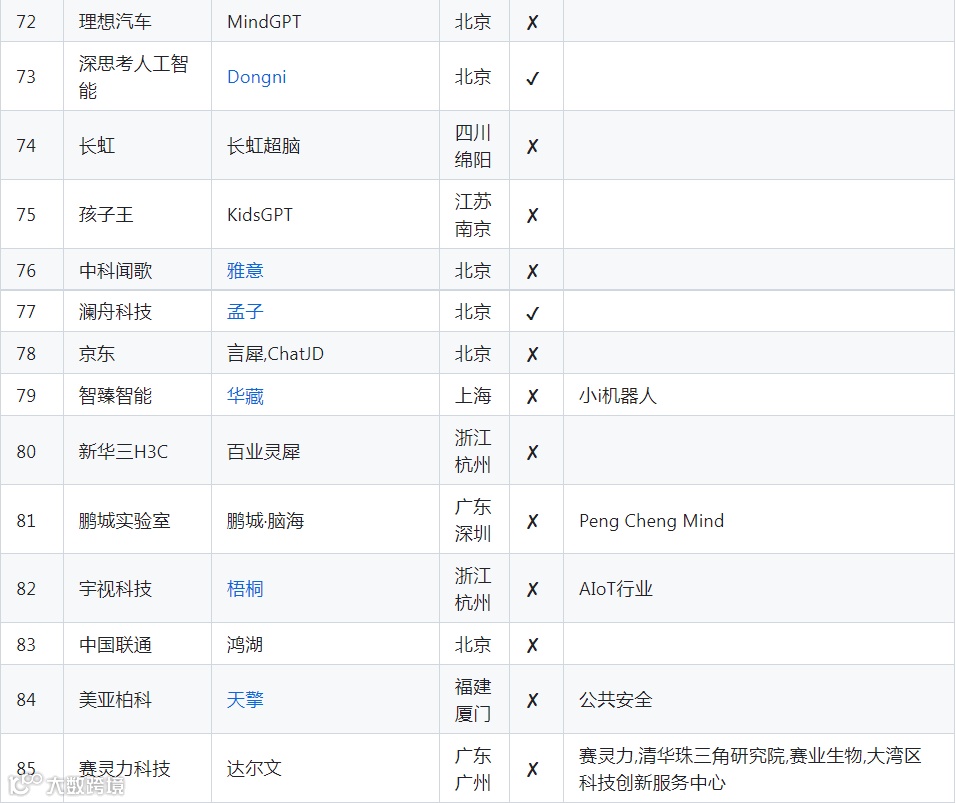Click the Peng Cheng Mind note
This screenshot has height=803, width=956.
651,521
